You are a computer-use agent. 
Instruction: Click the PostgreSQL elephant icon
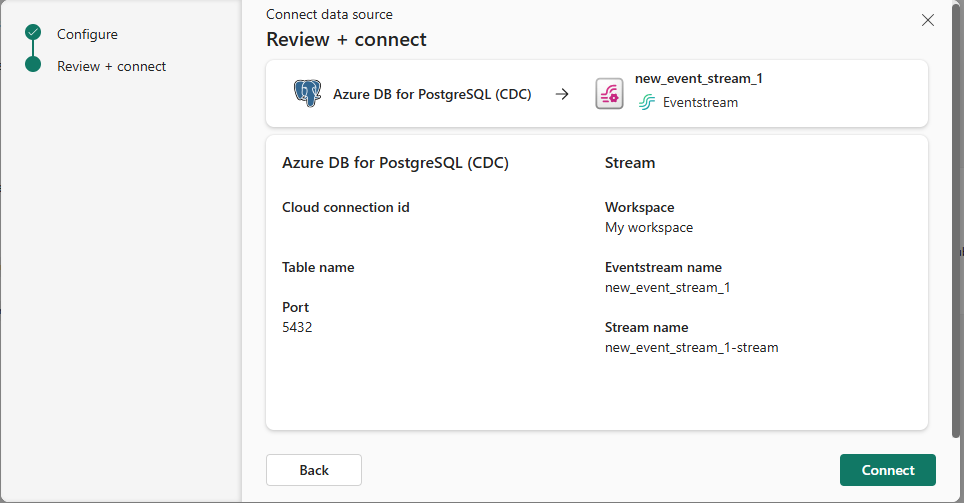click(x=307, y=94)
